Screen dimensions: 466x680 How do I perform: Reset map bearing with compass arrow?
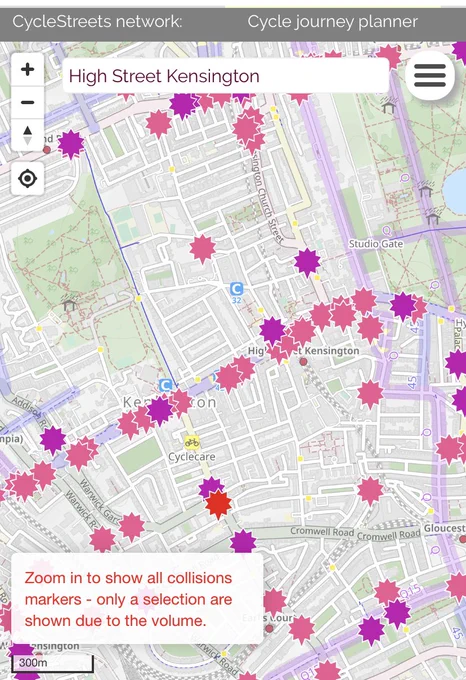(x=27, y=135)
